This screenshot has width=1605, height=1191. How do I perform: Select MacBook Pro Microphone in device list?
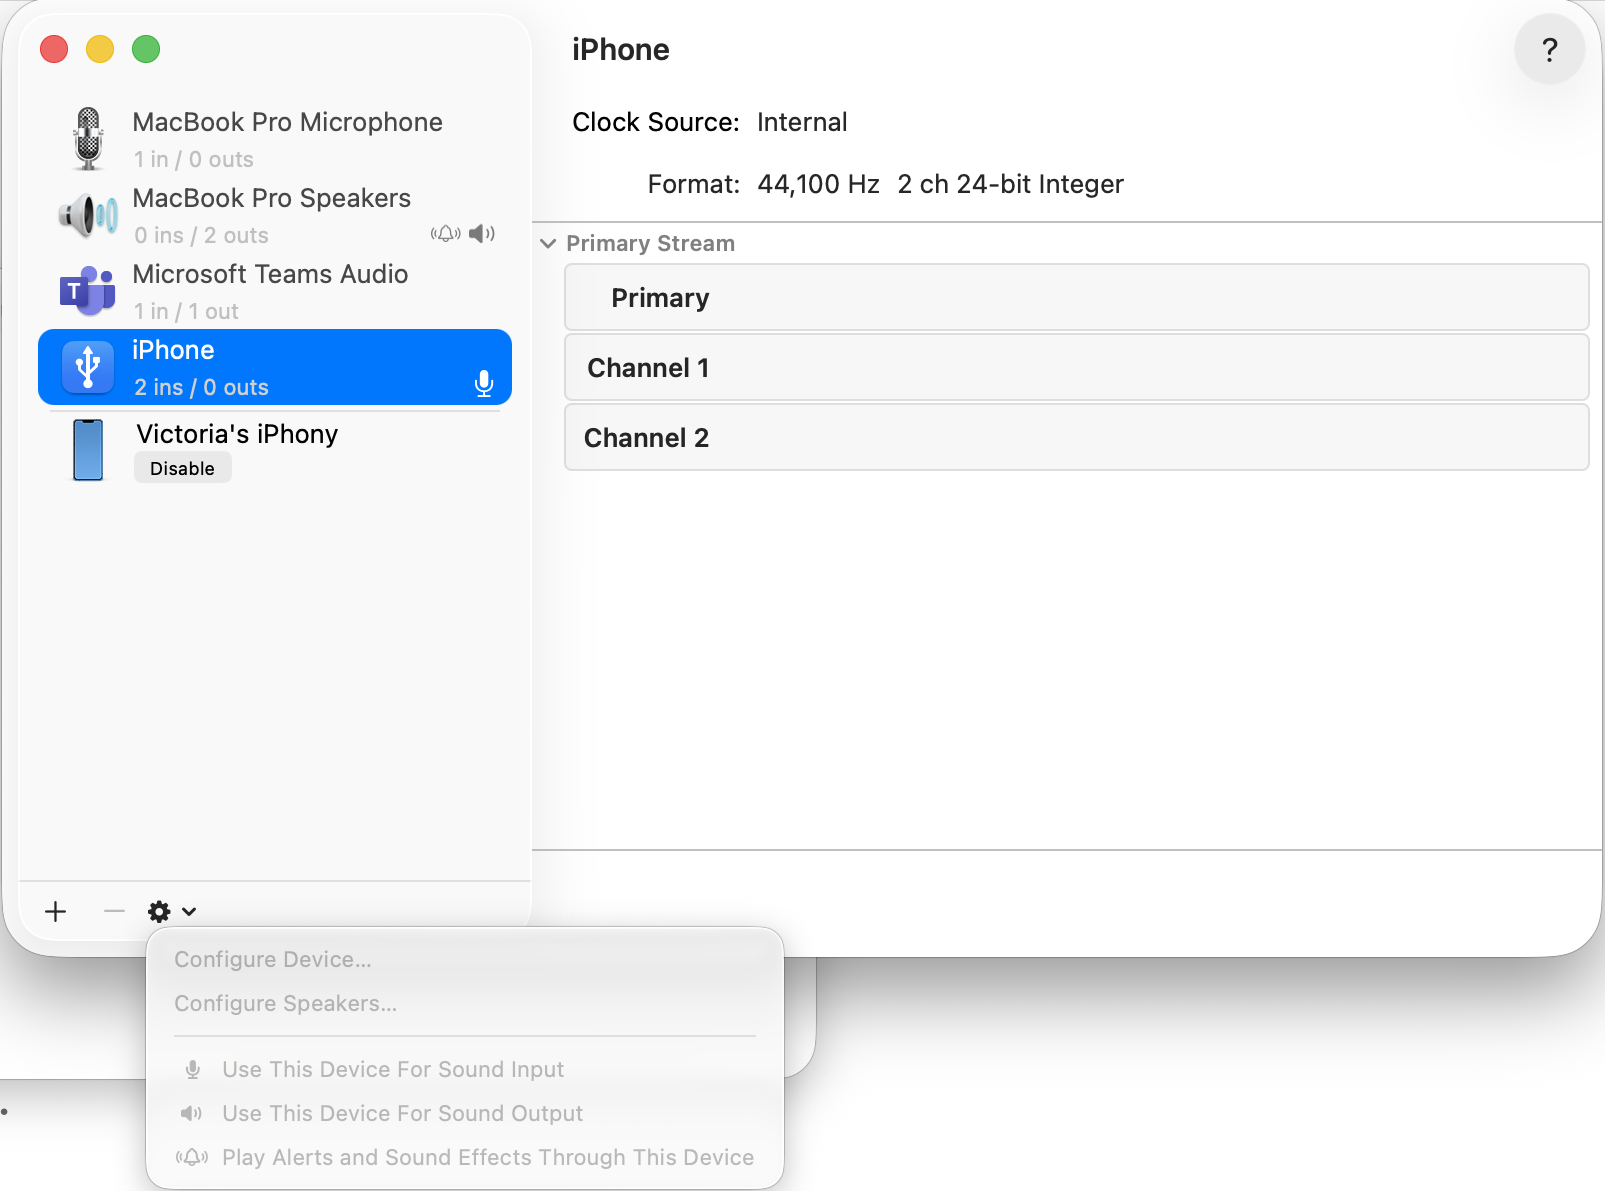(x=275, y=138)
